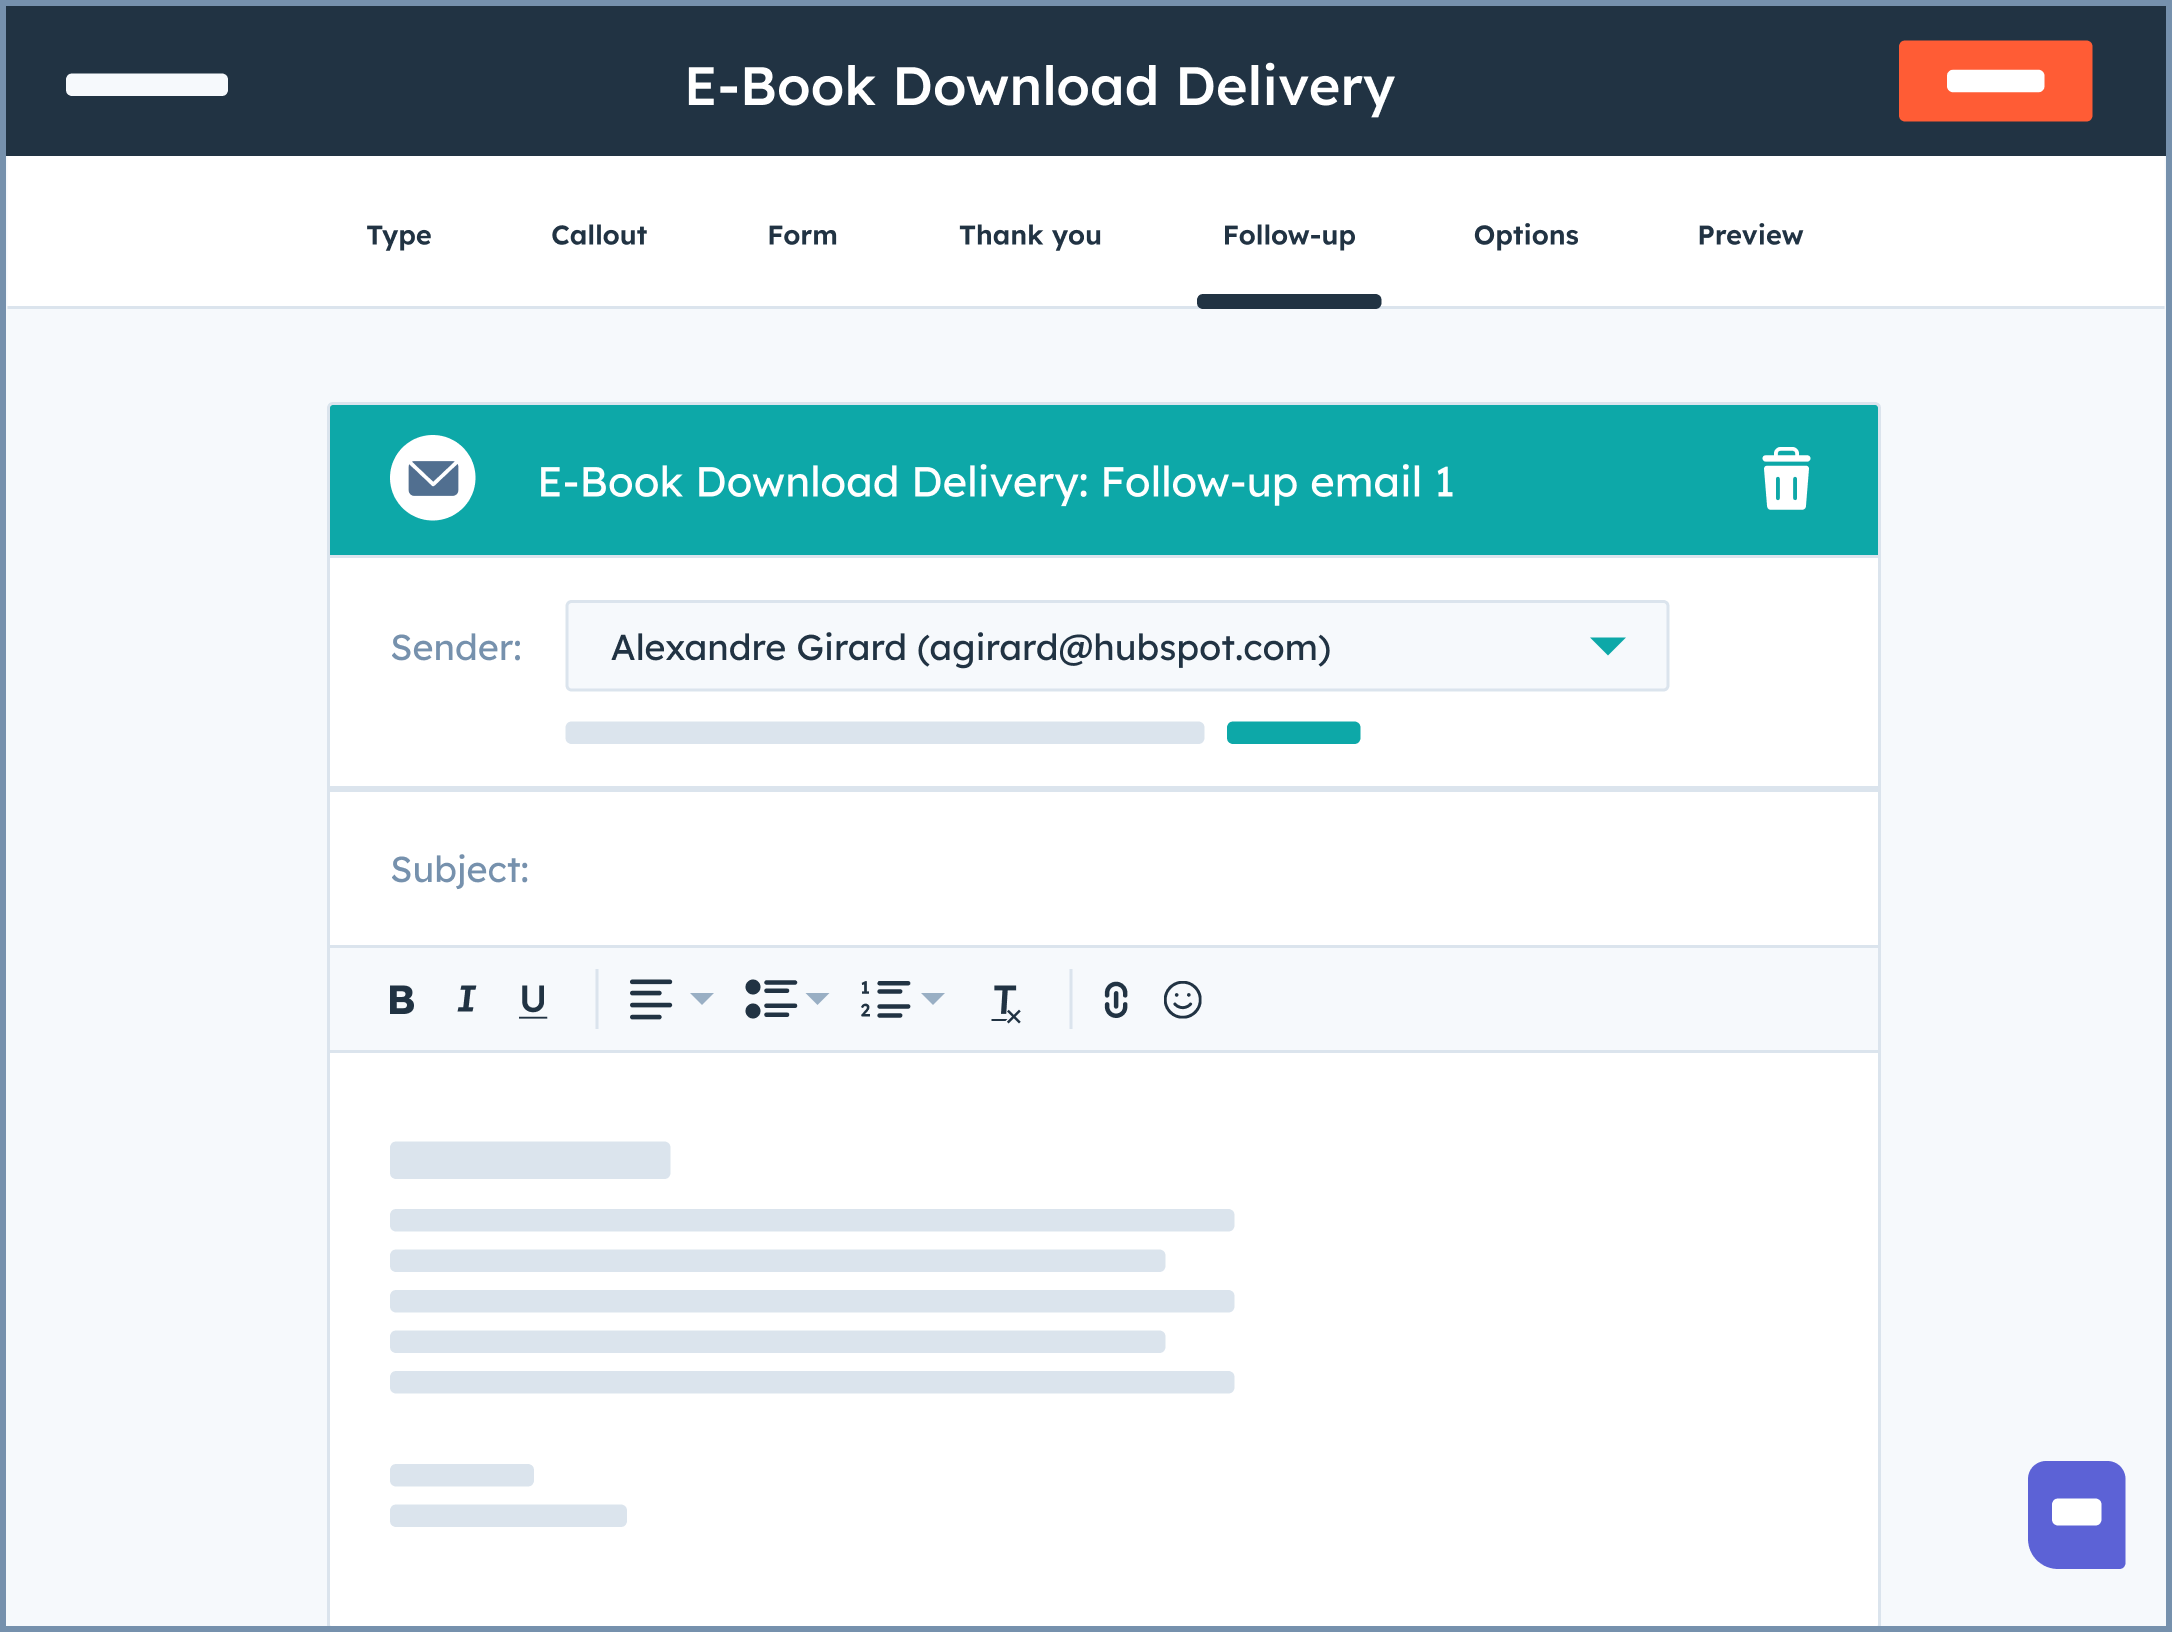Image resolution: width=2172 pixels, height=1633 pixels.
Task: Clear text formatting
Action: pyautogui.click(x=1006, y=1003)
